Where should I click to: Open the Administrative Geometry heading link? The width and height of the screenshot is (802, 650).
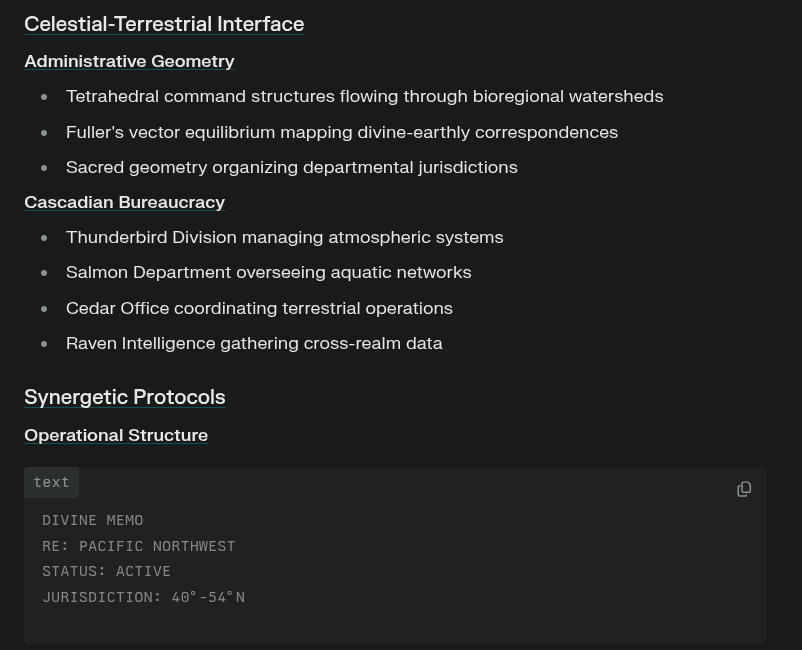[129, 61]
